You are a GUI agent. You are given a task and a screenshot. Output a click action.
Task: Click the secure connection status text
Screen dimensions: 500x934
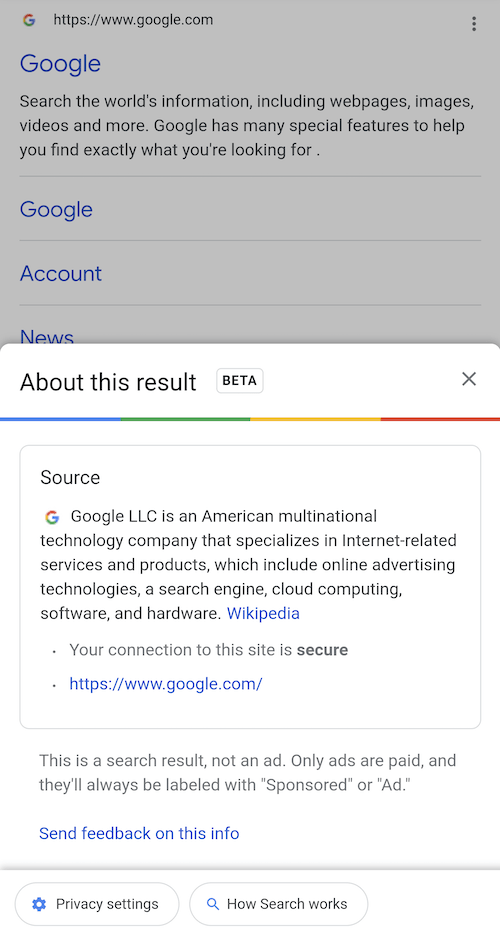click(x=209, y=650)
